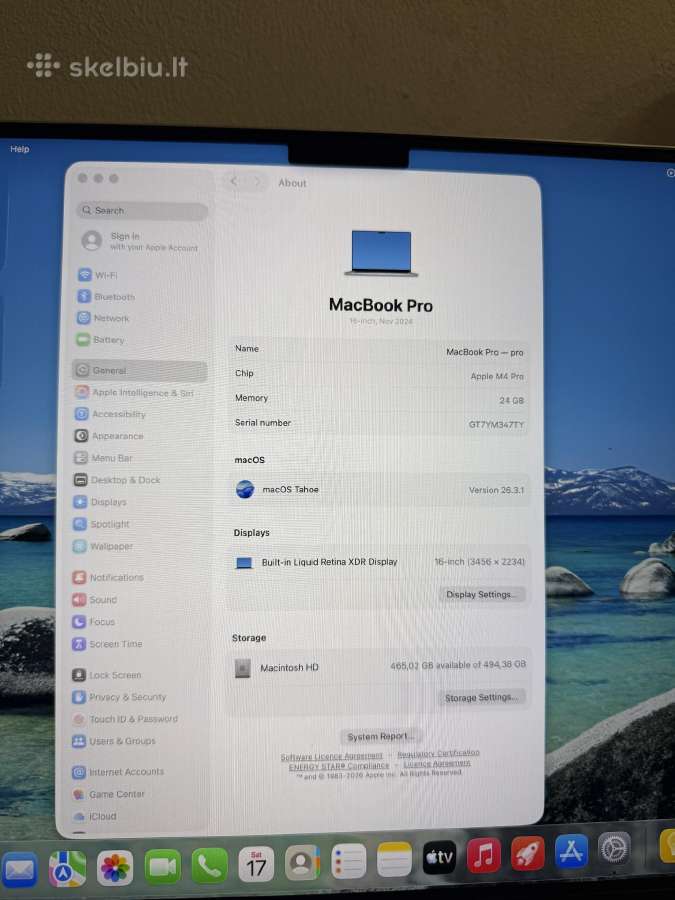Select Privacy & Security
675x900 pixels.
(x=119, y=697)
